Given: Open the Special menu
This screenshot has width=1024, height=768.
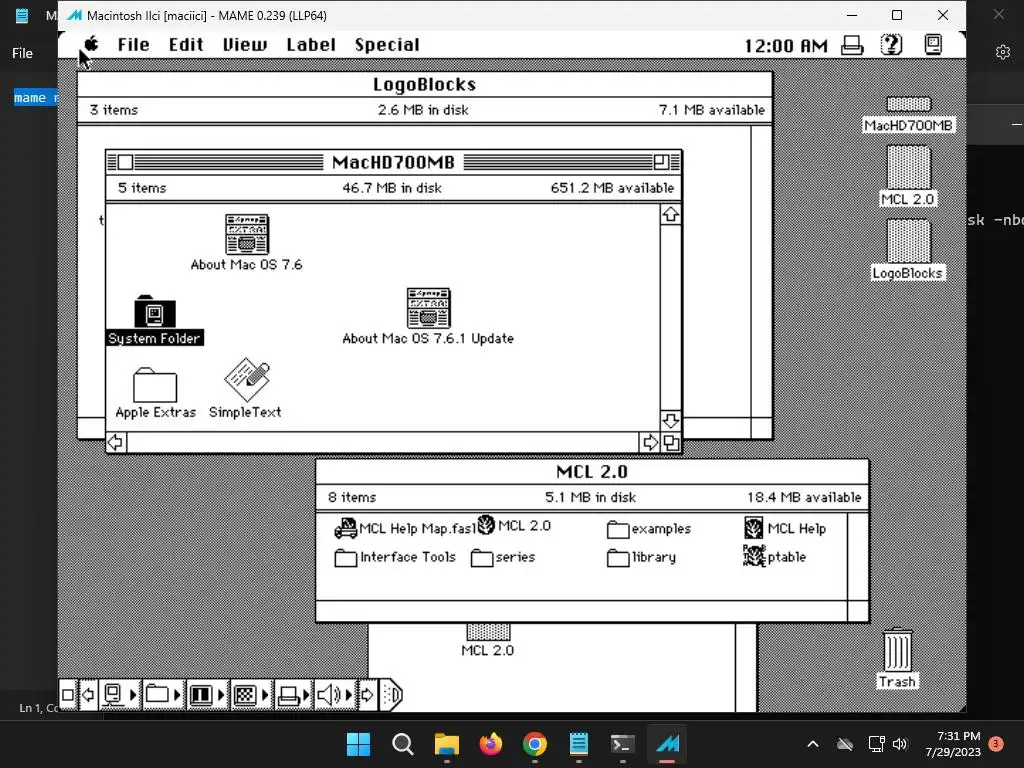Looking at the screenshot, I should [x=387, y=45].
